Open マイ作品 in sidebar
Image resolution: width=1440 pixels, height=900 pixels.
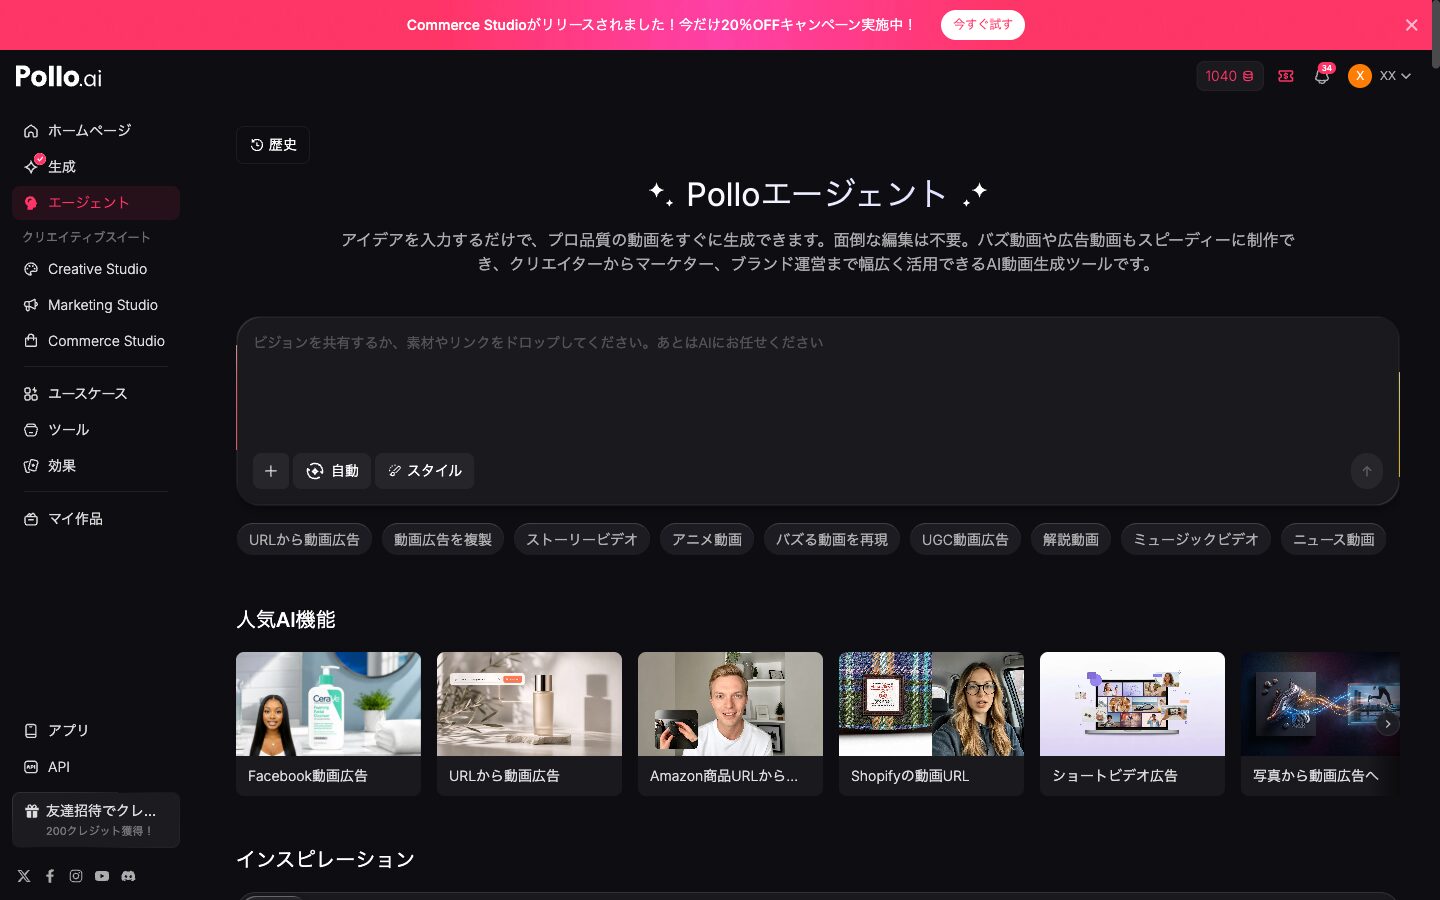coord(96,519)
